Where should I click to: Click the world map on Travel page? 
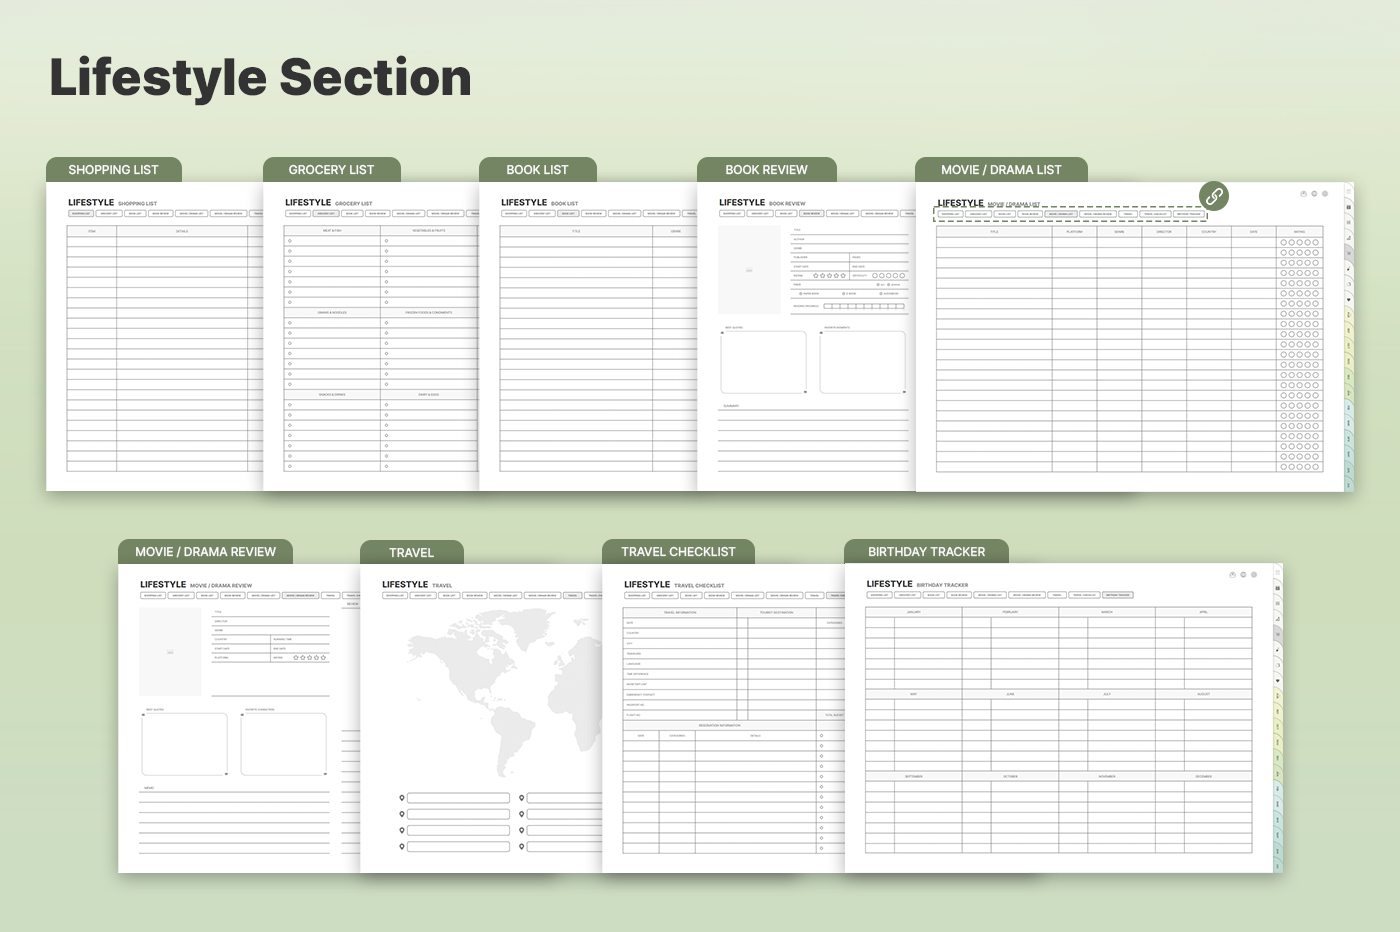pos(480,690)
